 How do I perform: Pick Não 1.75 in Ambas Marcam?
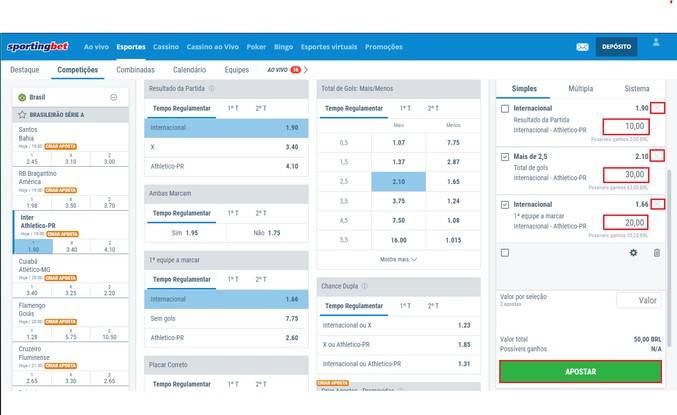point(267,233)
